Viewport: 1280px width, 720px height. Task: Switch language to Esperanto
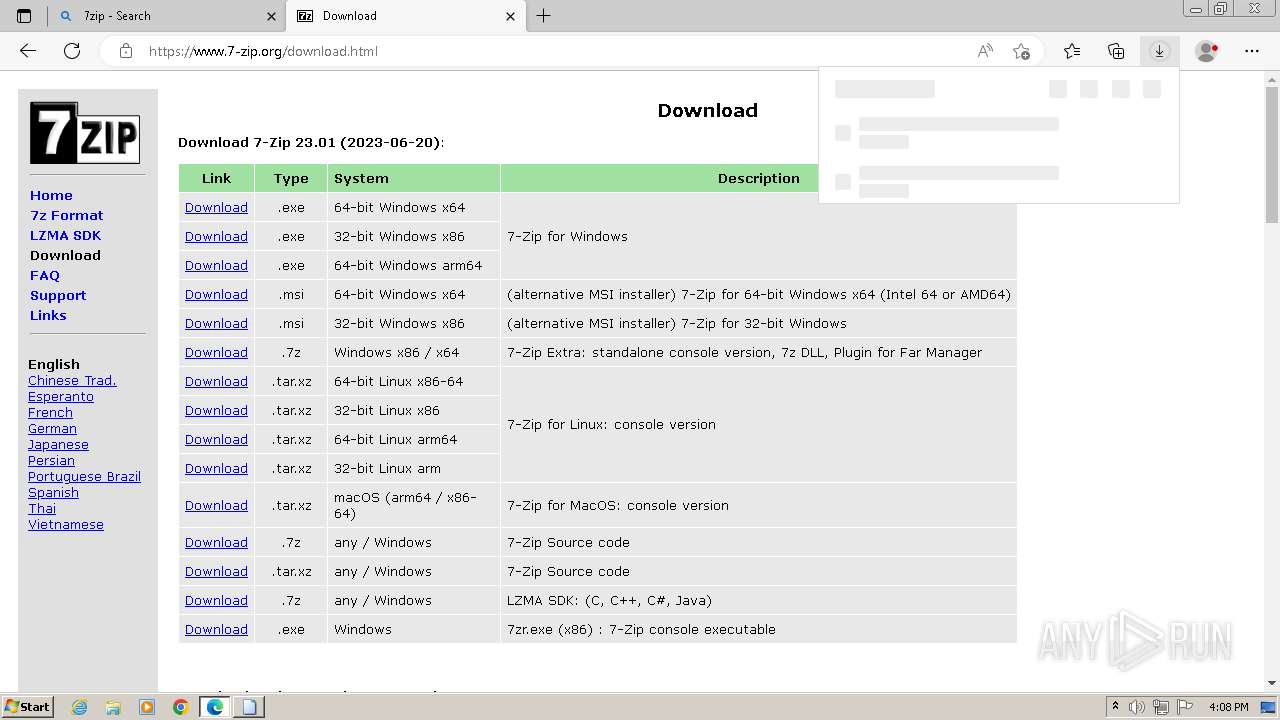click(x=61, y=396)
